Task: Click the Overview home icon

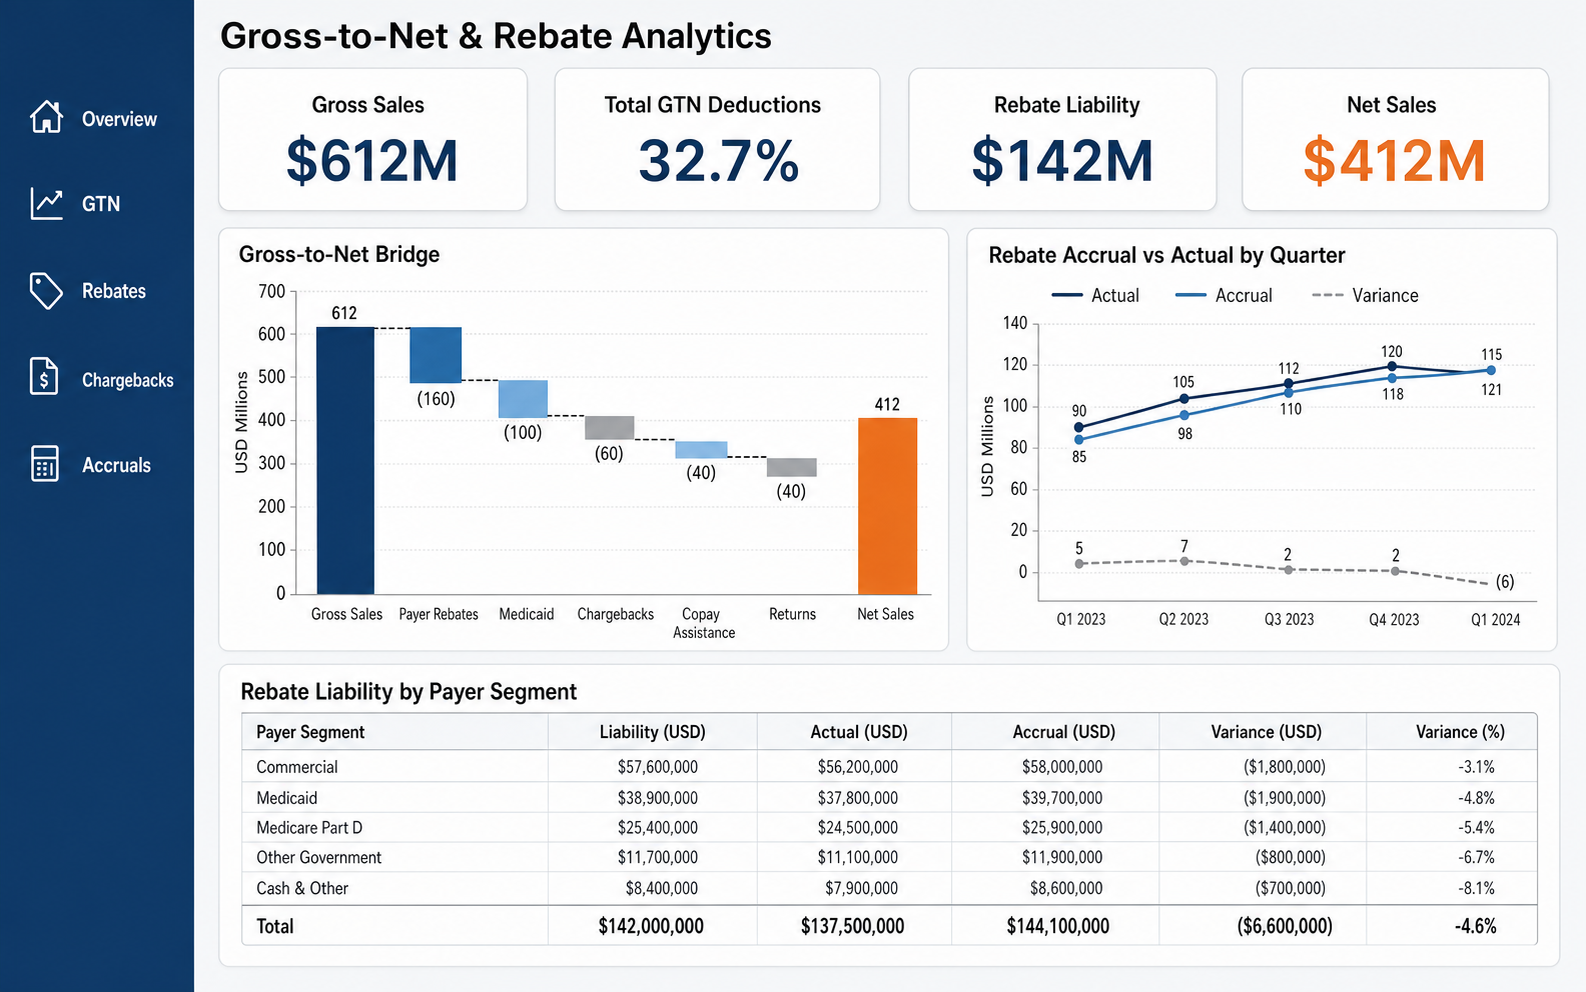Action: (x=46, y=117)
